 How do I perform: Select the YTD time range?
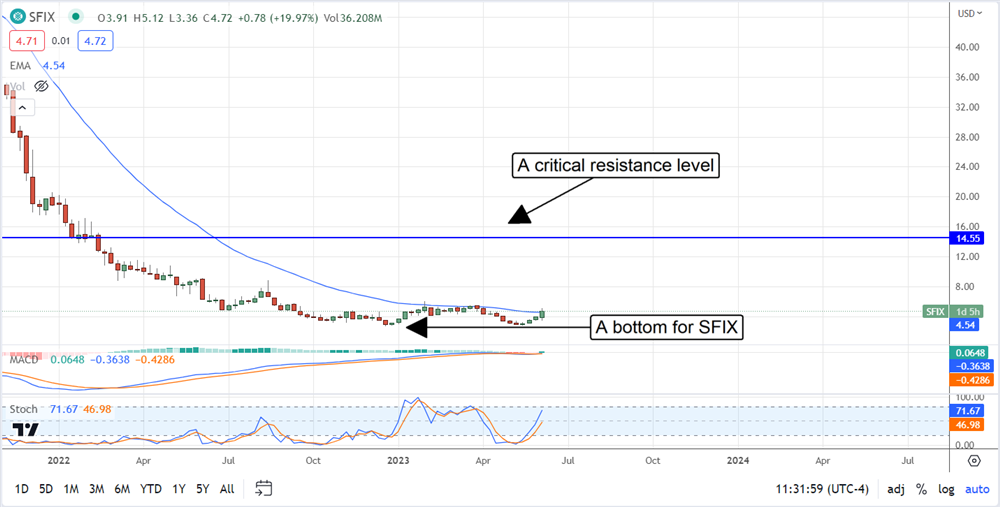point(151,489)
